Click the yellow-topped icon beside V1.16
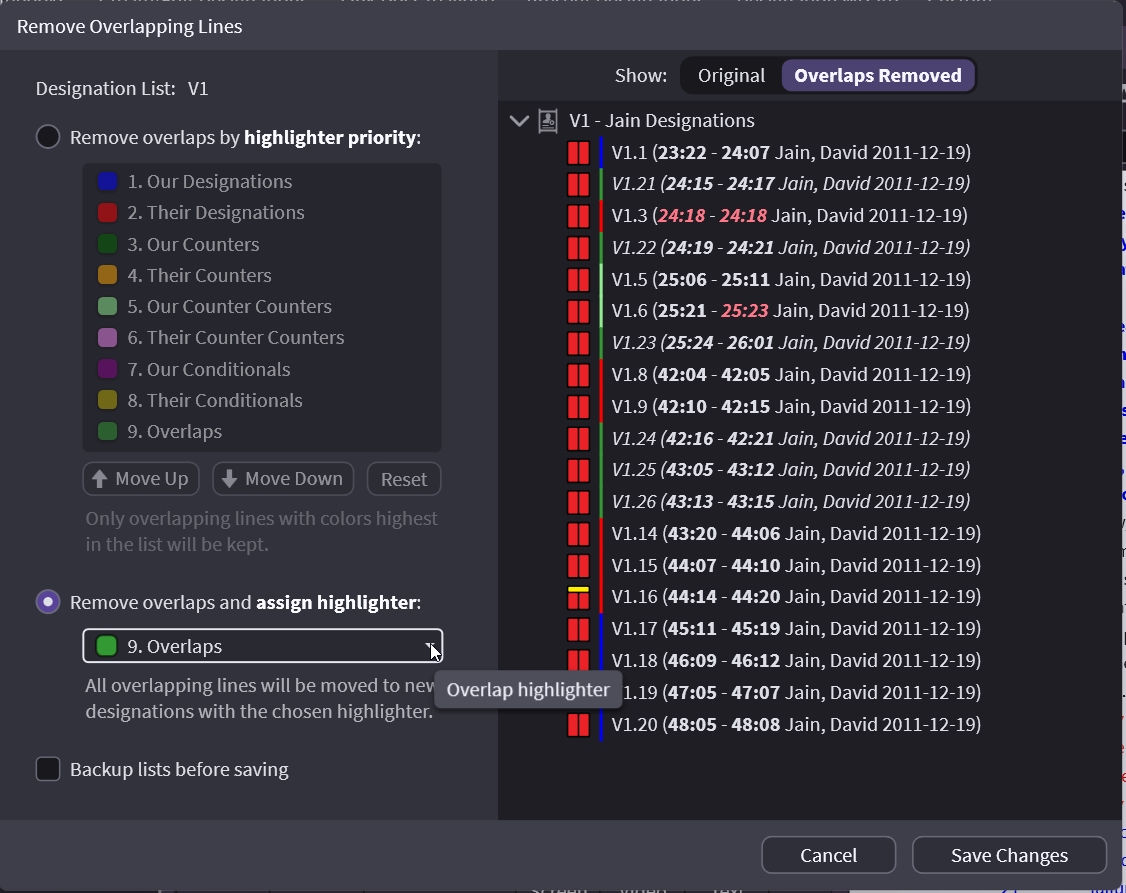The height and width of the screenshot is (893, 1126). (x=578, y=597)
